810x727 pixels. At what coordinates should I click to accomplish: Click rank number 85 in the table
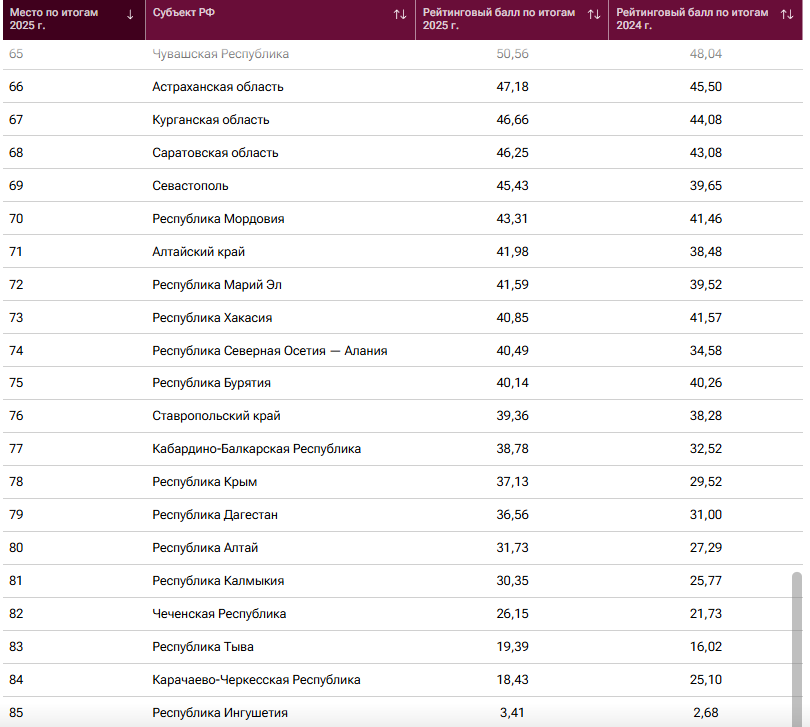(x=16, y=714)
